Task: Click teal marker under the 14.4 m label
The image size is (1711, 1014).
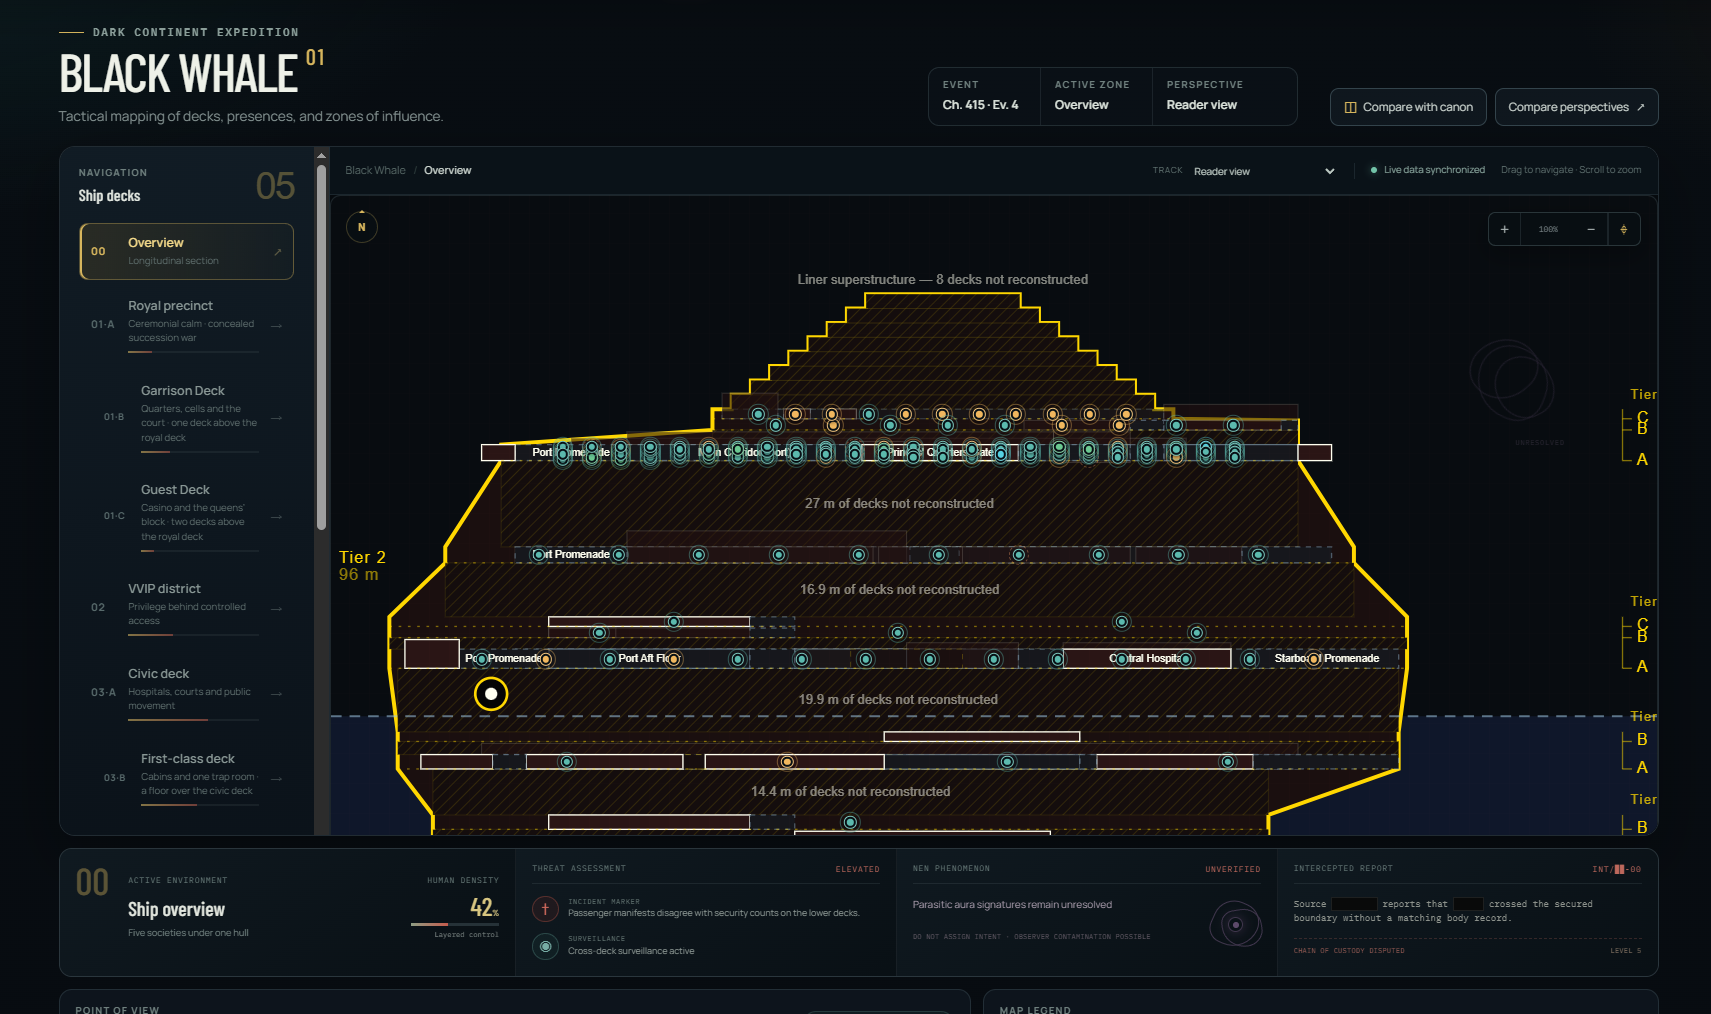Action: (850, 822)
